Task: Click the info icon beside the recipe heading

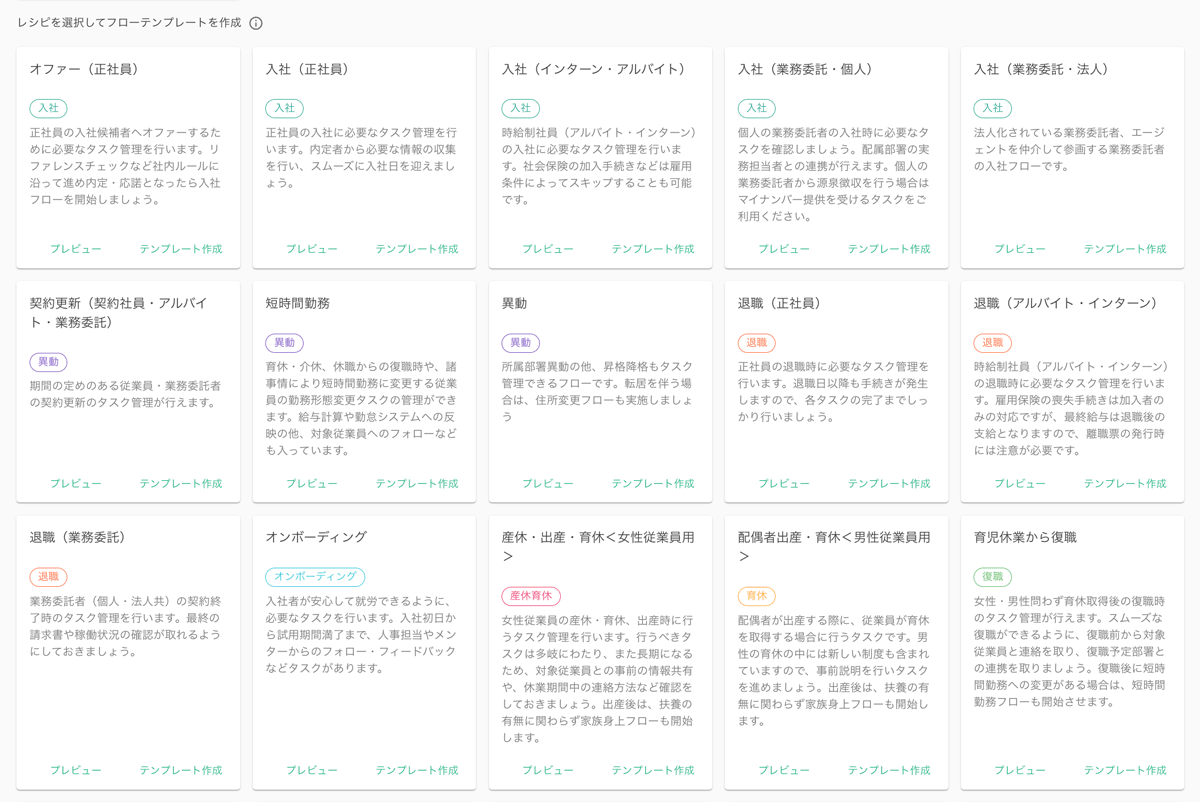Action: (256, 23)
